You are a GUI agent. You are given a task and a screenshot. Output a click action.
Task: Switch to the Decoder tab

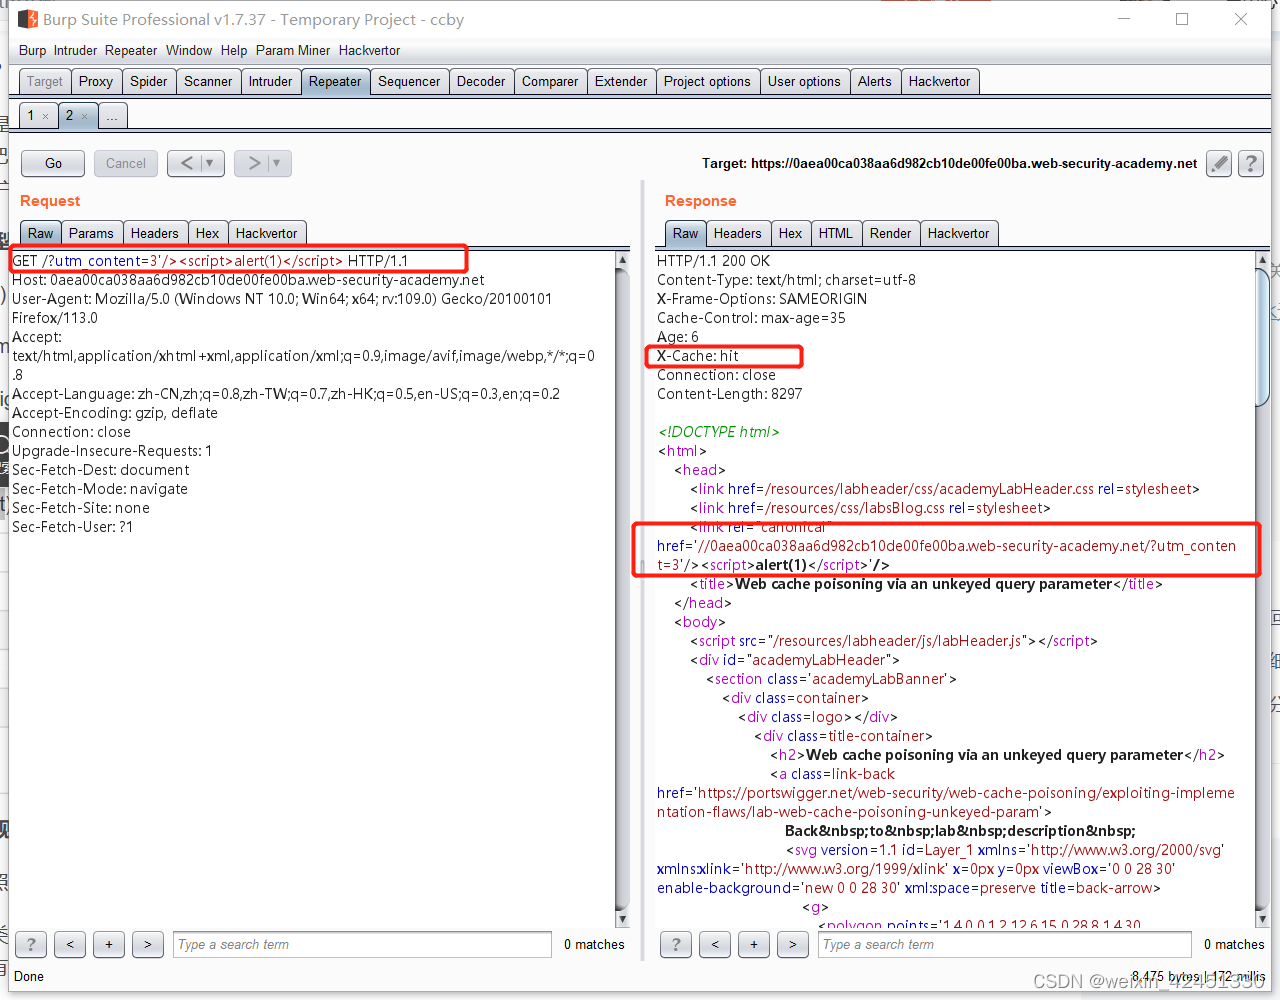point(481,82)
